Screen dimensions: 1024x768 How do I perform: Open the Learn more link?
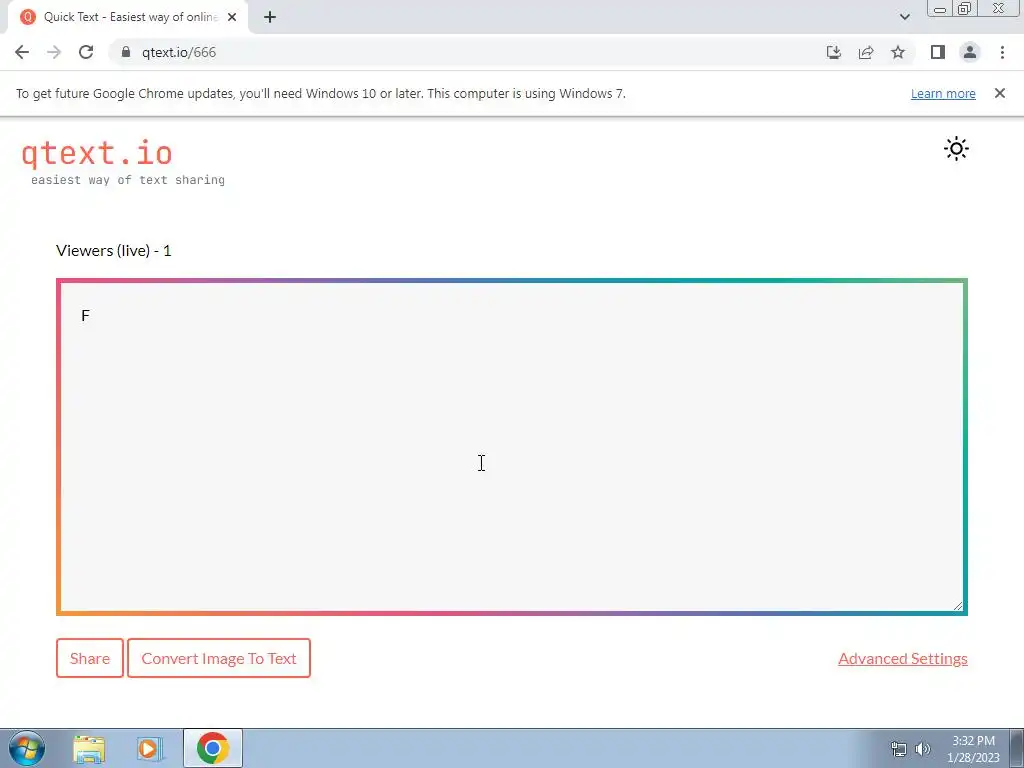943,93
